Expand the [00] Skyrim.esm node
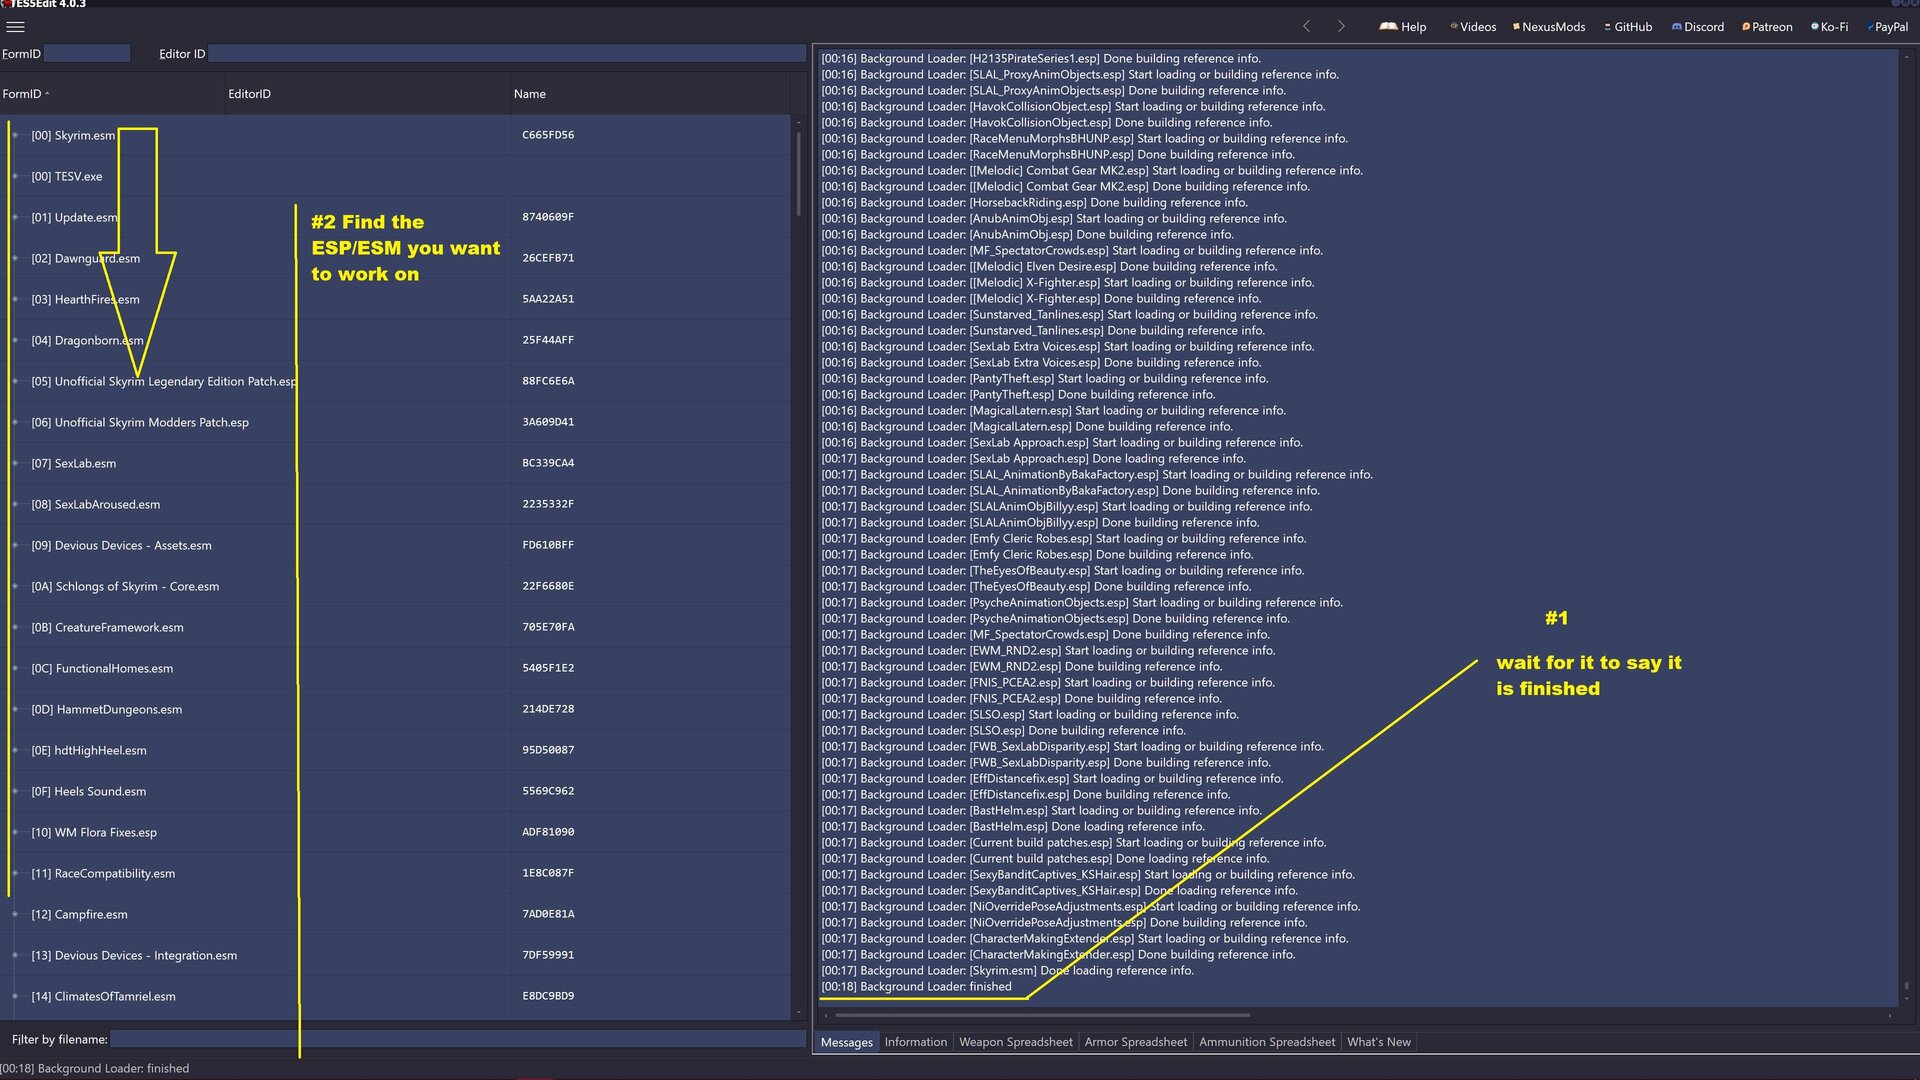Viewport: 1920px width, 1080px height. point(15,135)
